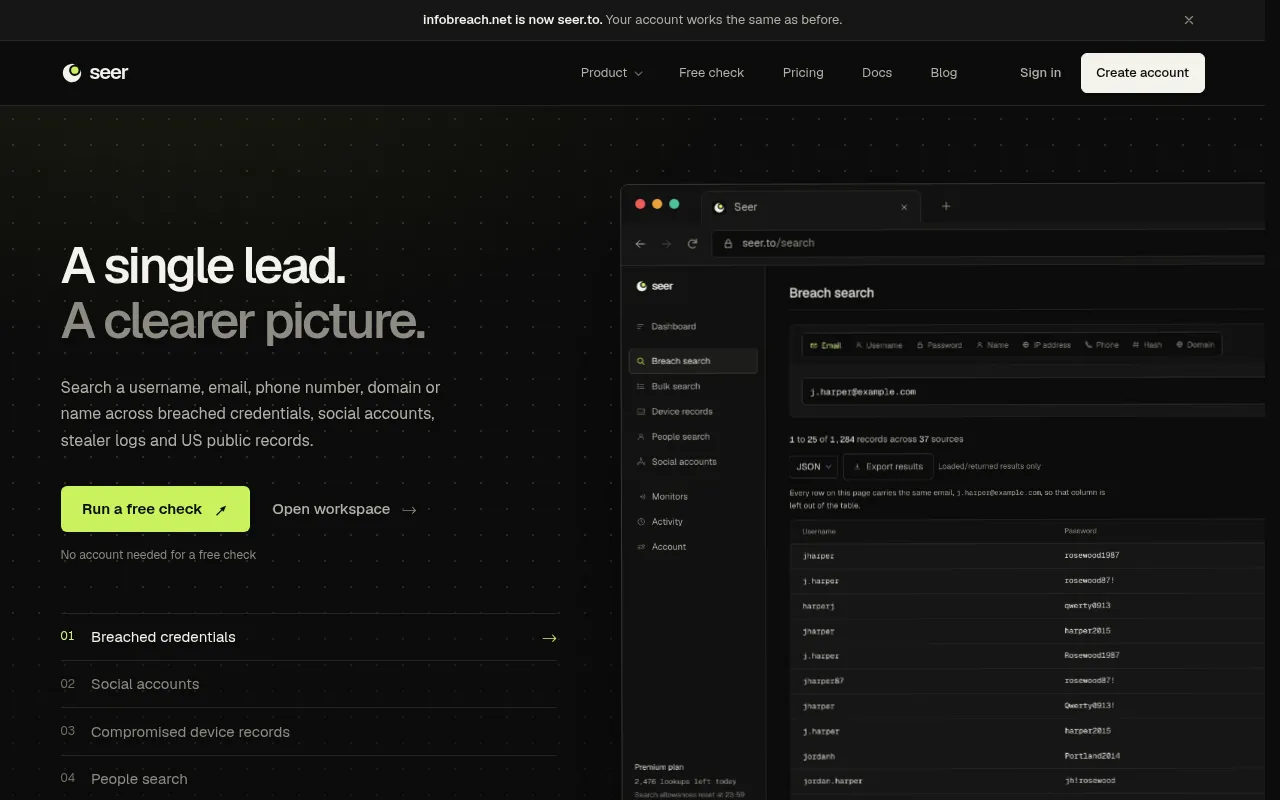The image size is (1280, 800).
Task: Open the Docs nav item
Action: [x=877, y=73]
